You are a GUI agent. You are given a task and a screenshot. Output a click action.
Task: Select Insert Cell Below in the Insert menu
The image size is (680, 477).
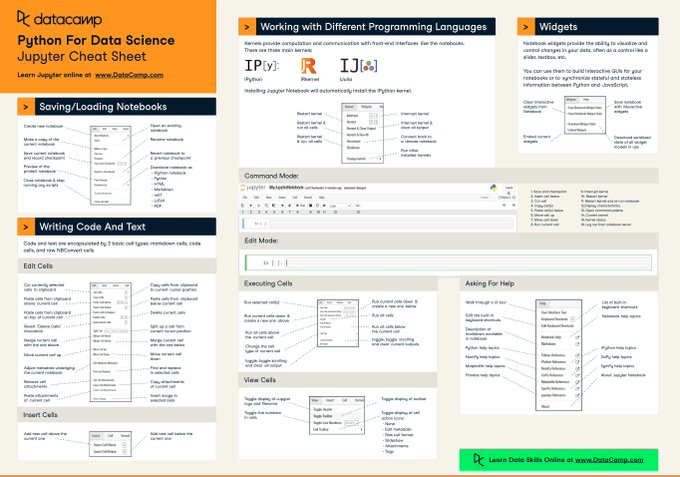[x=105, y=451]
